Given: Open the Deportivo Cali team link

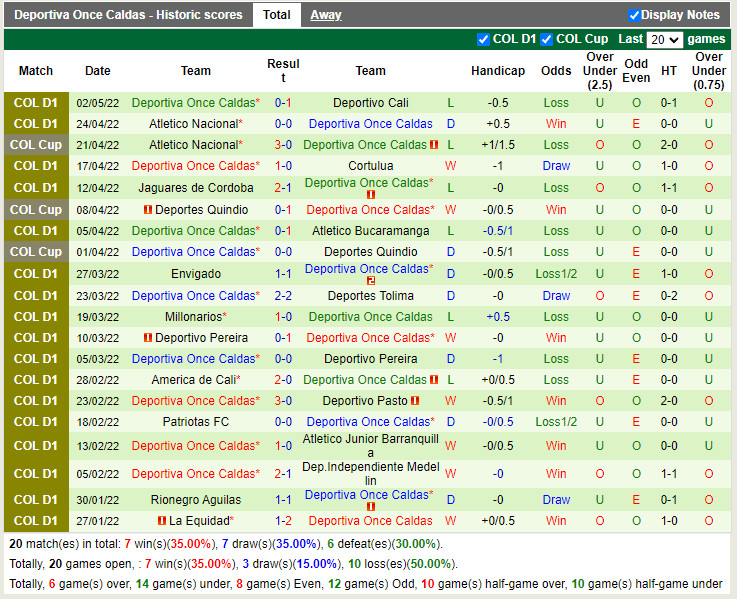Looking at the screenshot, I should click(x=370, y=103).
